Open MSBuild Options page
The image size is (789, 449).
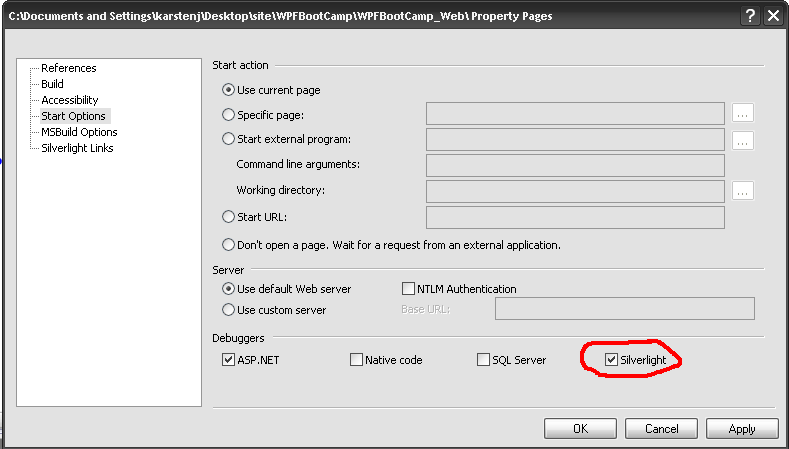[79, 132]
